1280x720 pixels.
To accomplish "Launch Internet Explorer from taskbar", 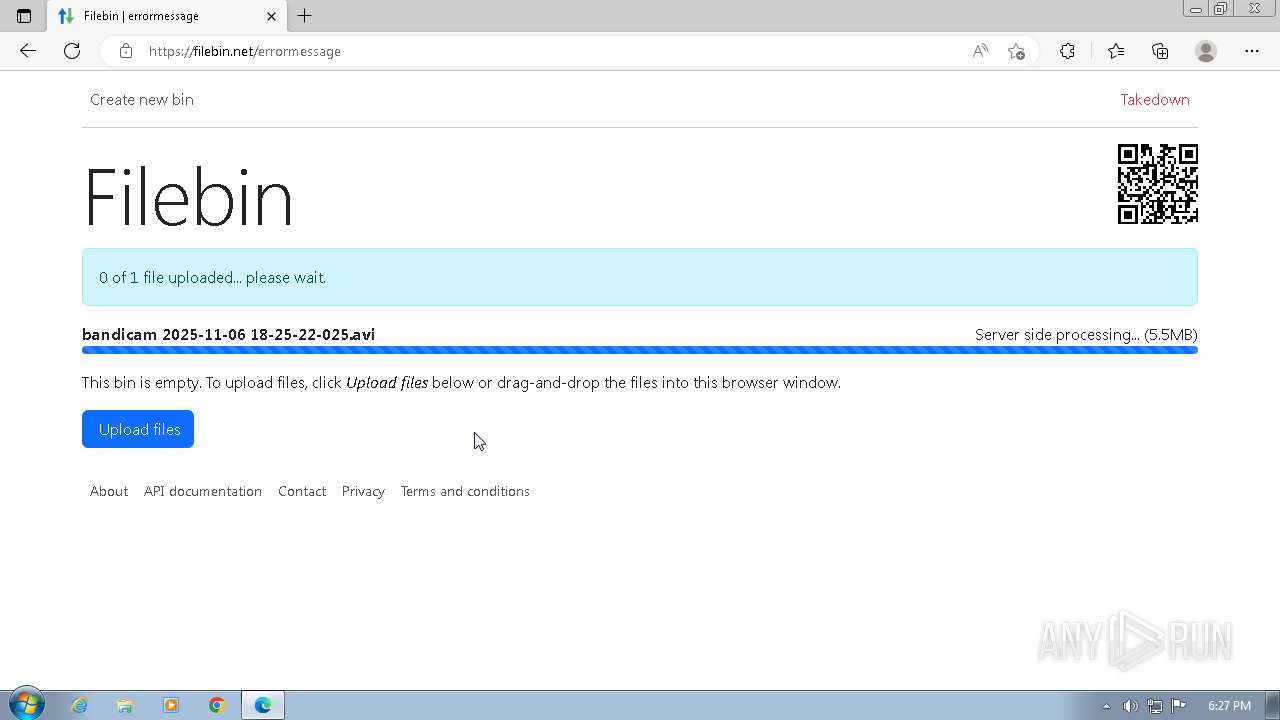I will (79, 705).
